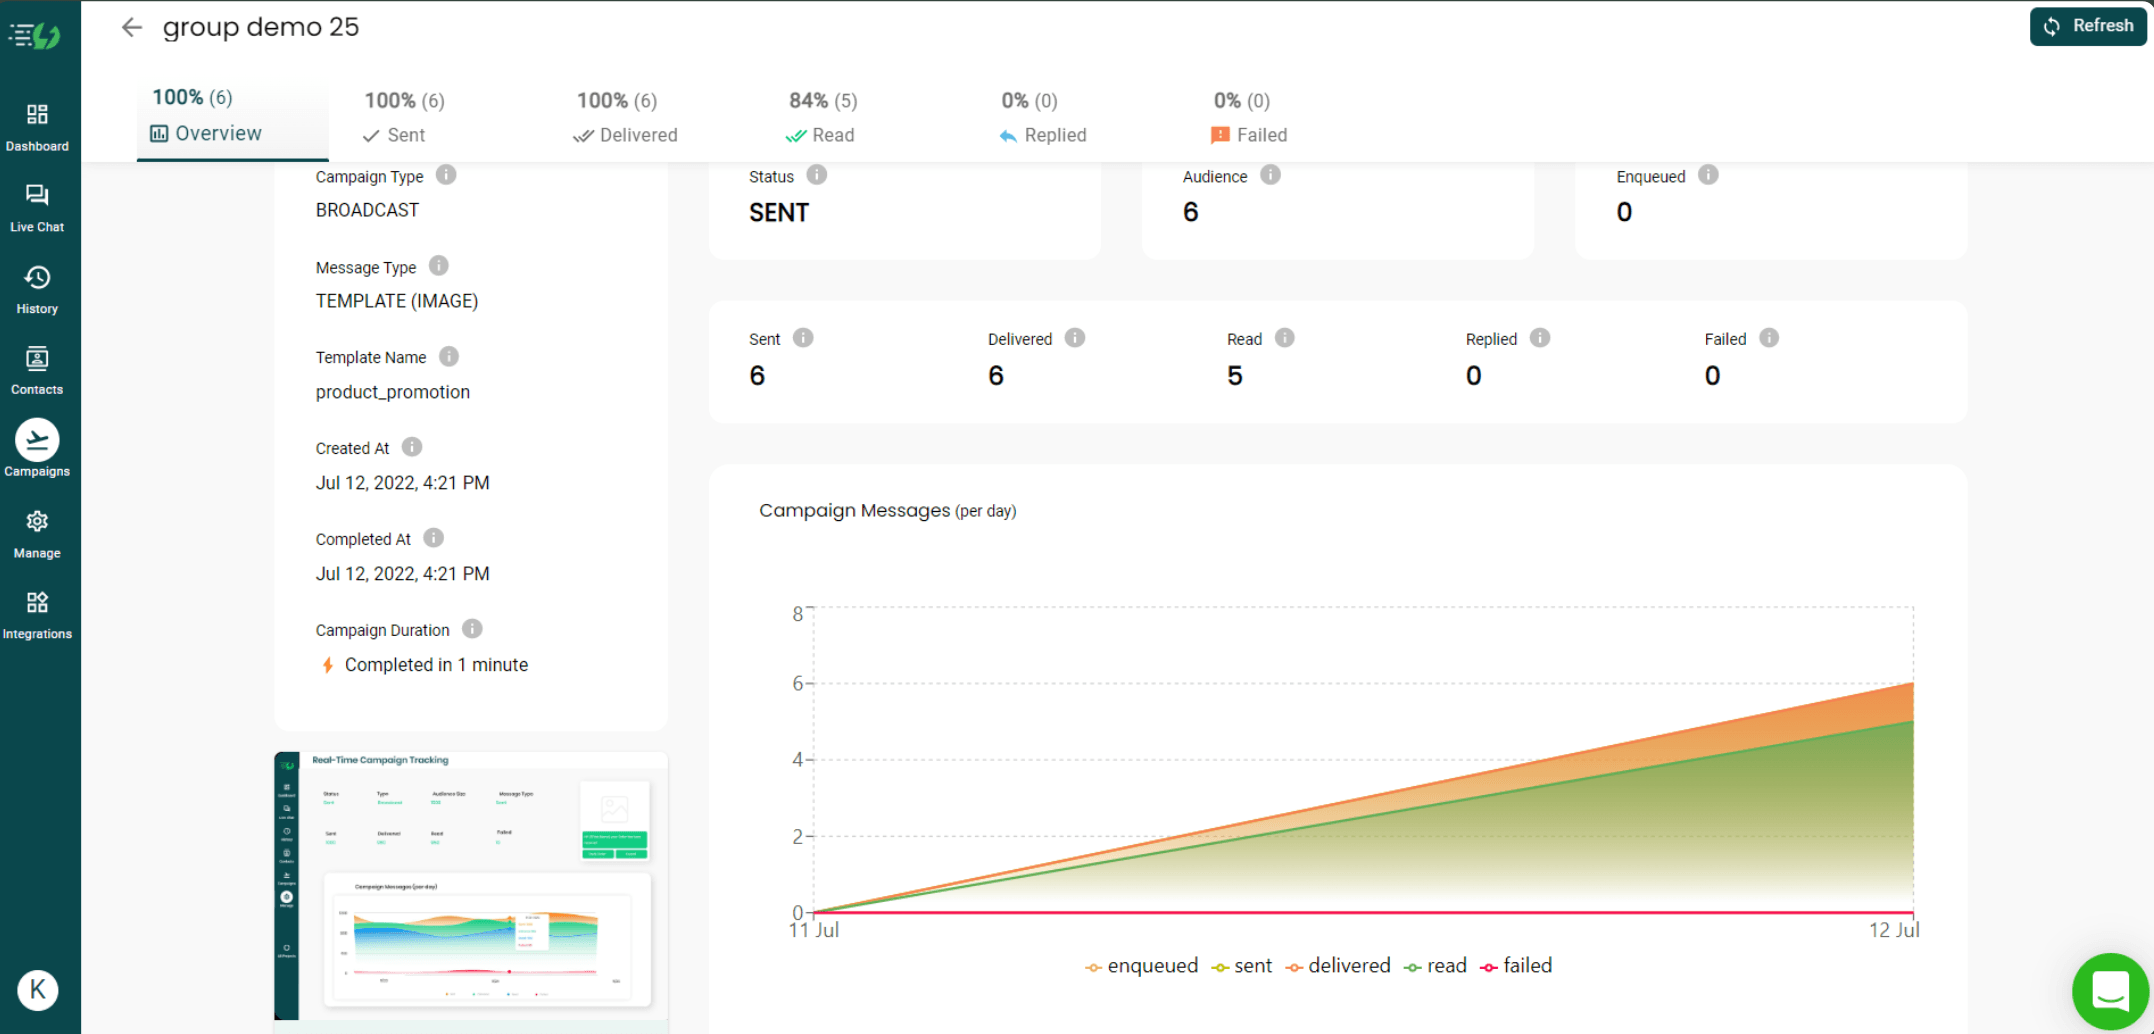Open the support chat widget
This screenshot has width=2154, height=1034.
pyautogui.click(x=2110, y=991)
